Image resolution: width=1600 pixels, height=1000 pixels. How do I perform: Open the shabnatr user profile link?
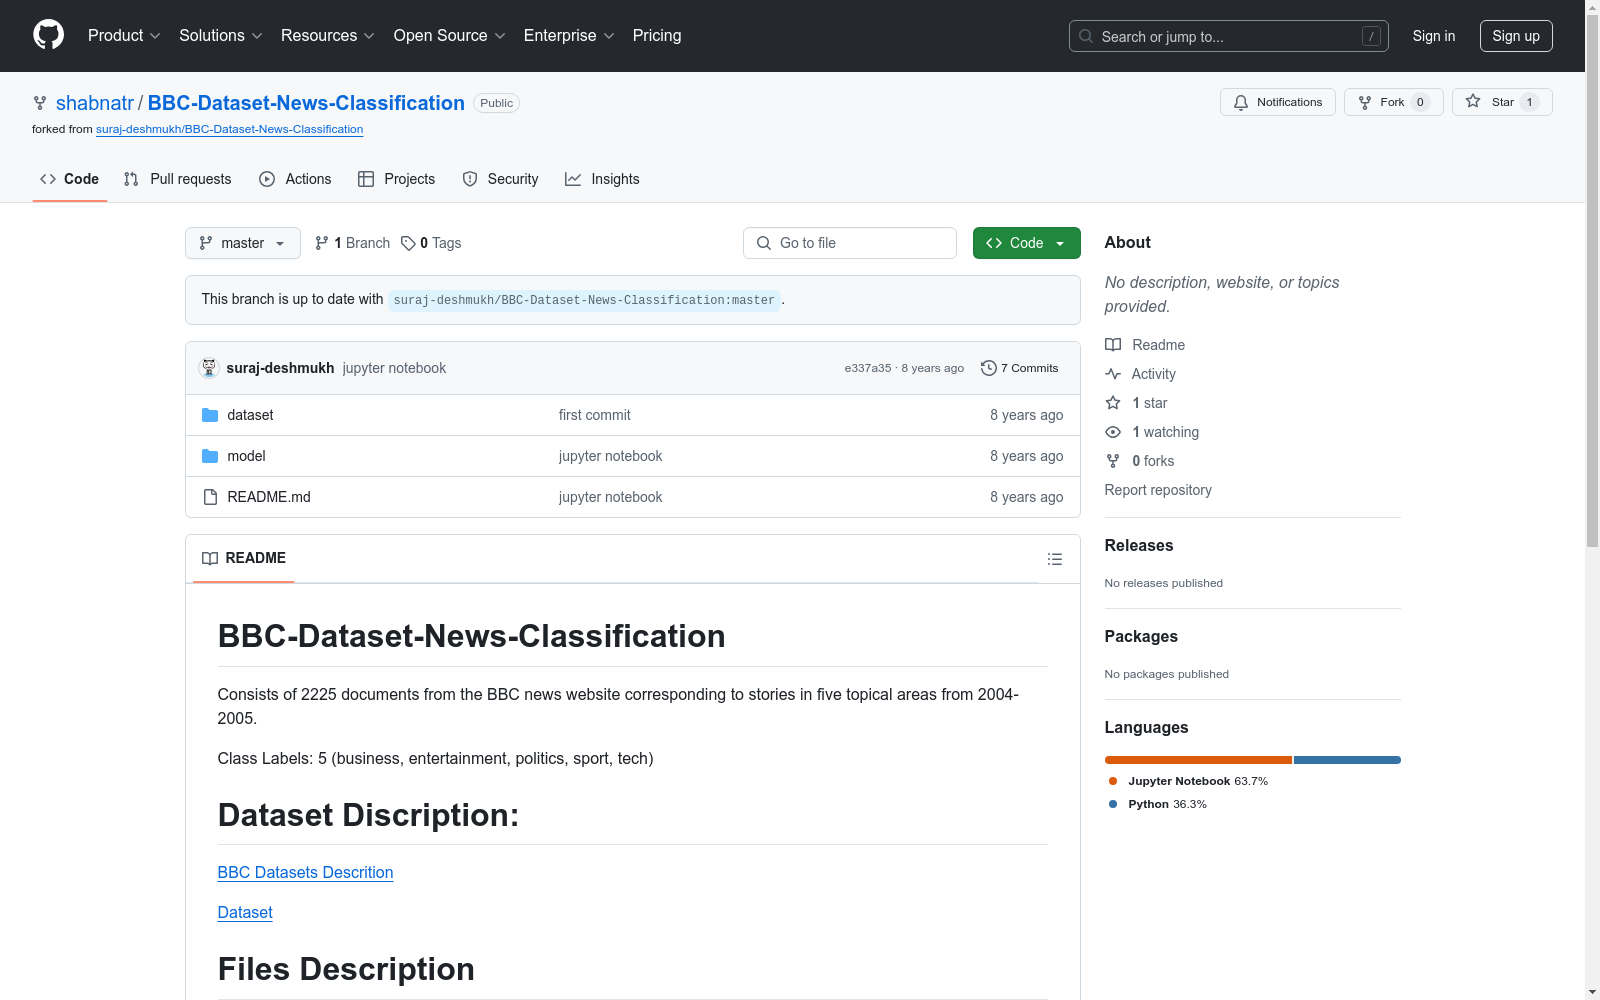click(x=95, y=103)
